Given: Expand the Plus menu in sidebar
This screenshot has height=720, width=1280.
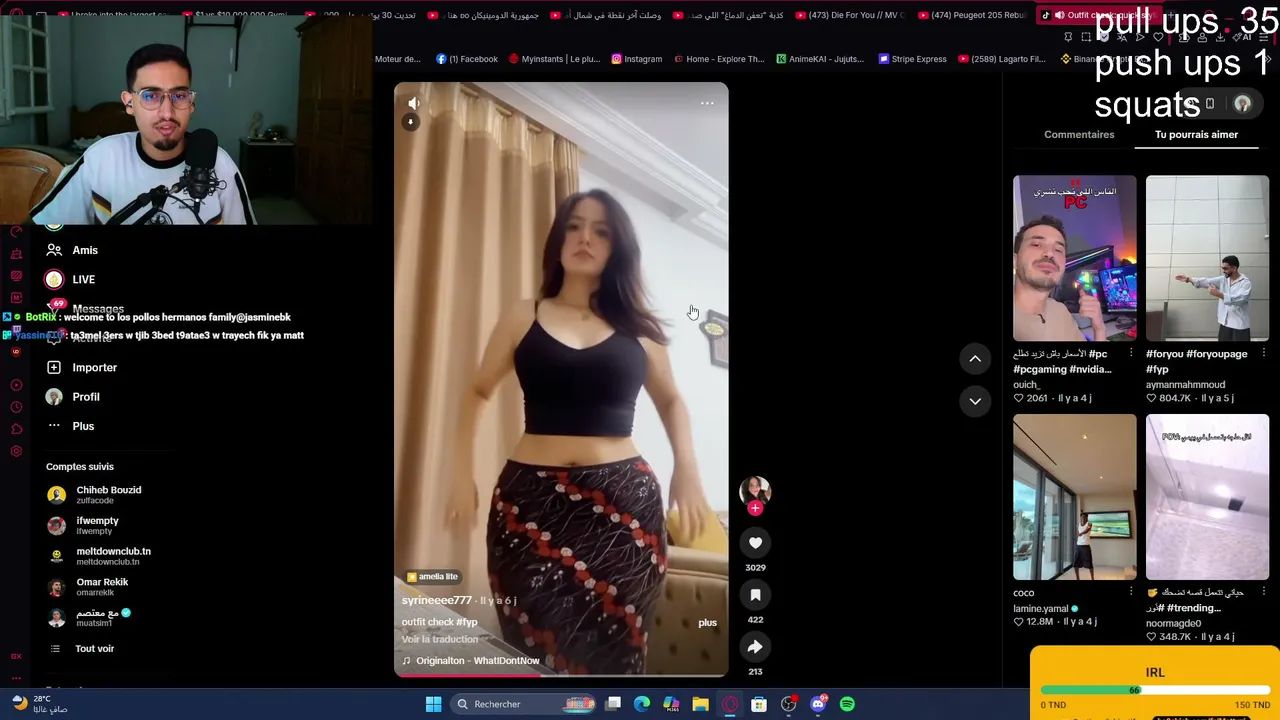Looking at the screenshot, I should tap(70, 426).
